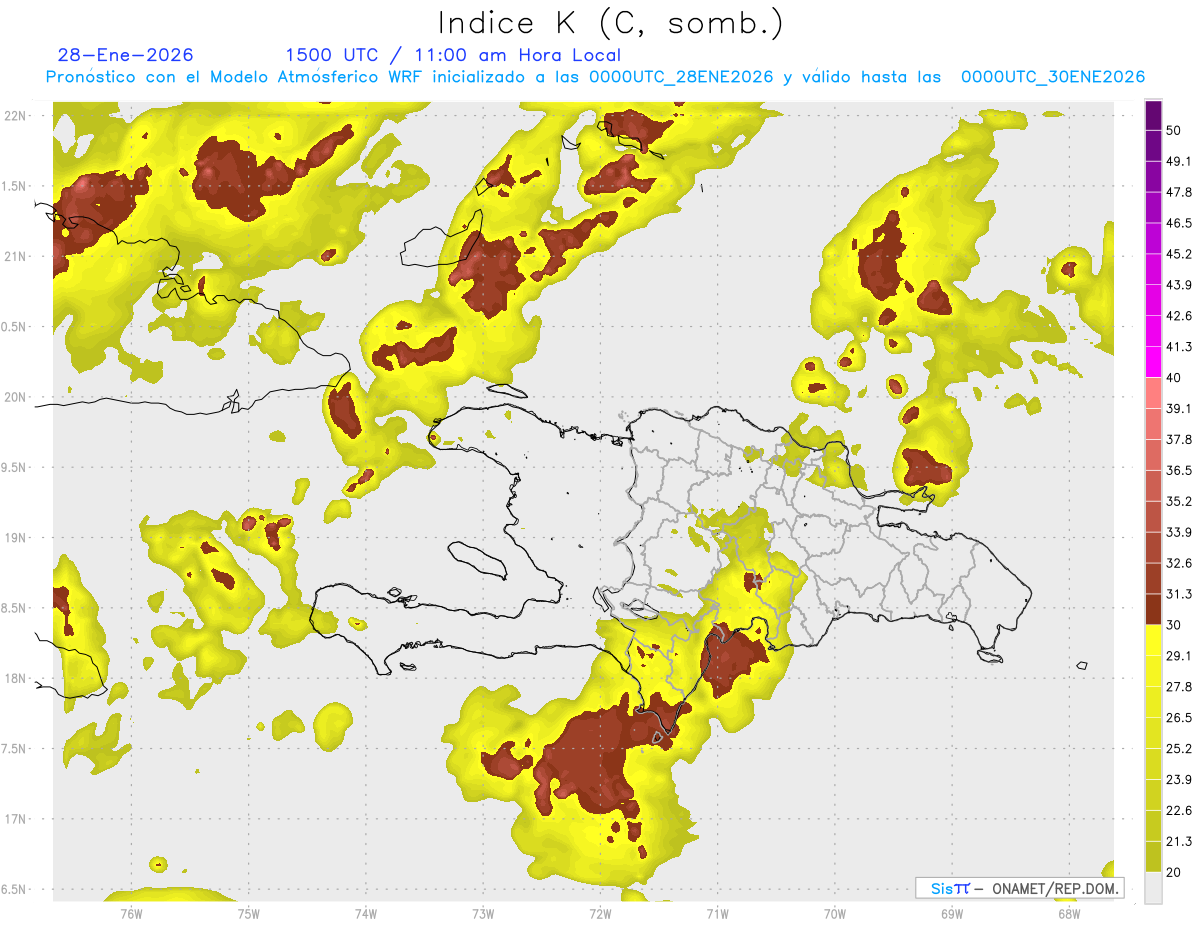Click the "20" color scale value
This screenshot has width=1200, height=927.
pyautogui.click(x=1174, y=873)
